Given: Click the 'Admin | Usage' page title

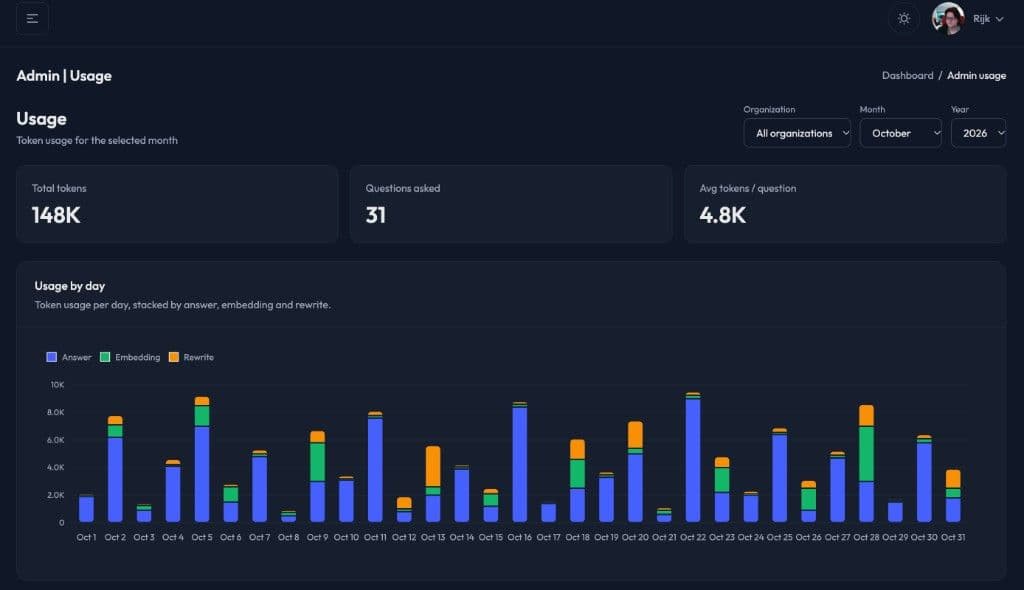Looking at the screenshot, I should (x=64, y=76).
